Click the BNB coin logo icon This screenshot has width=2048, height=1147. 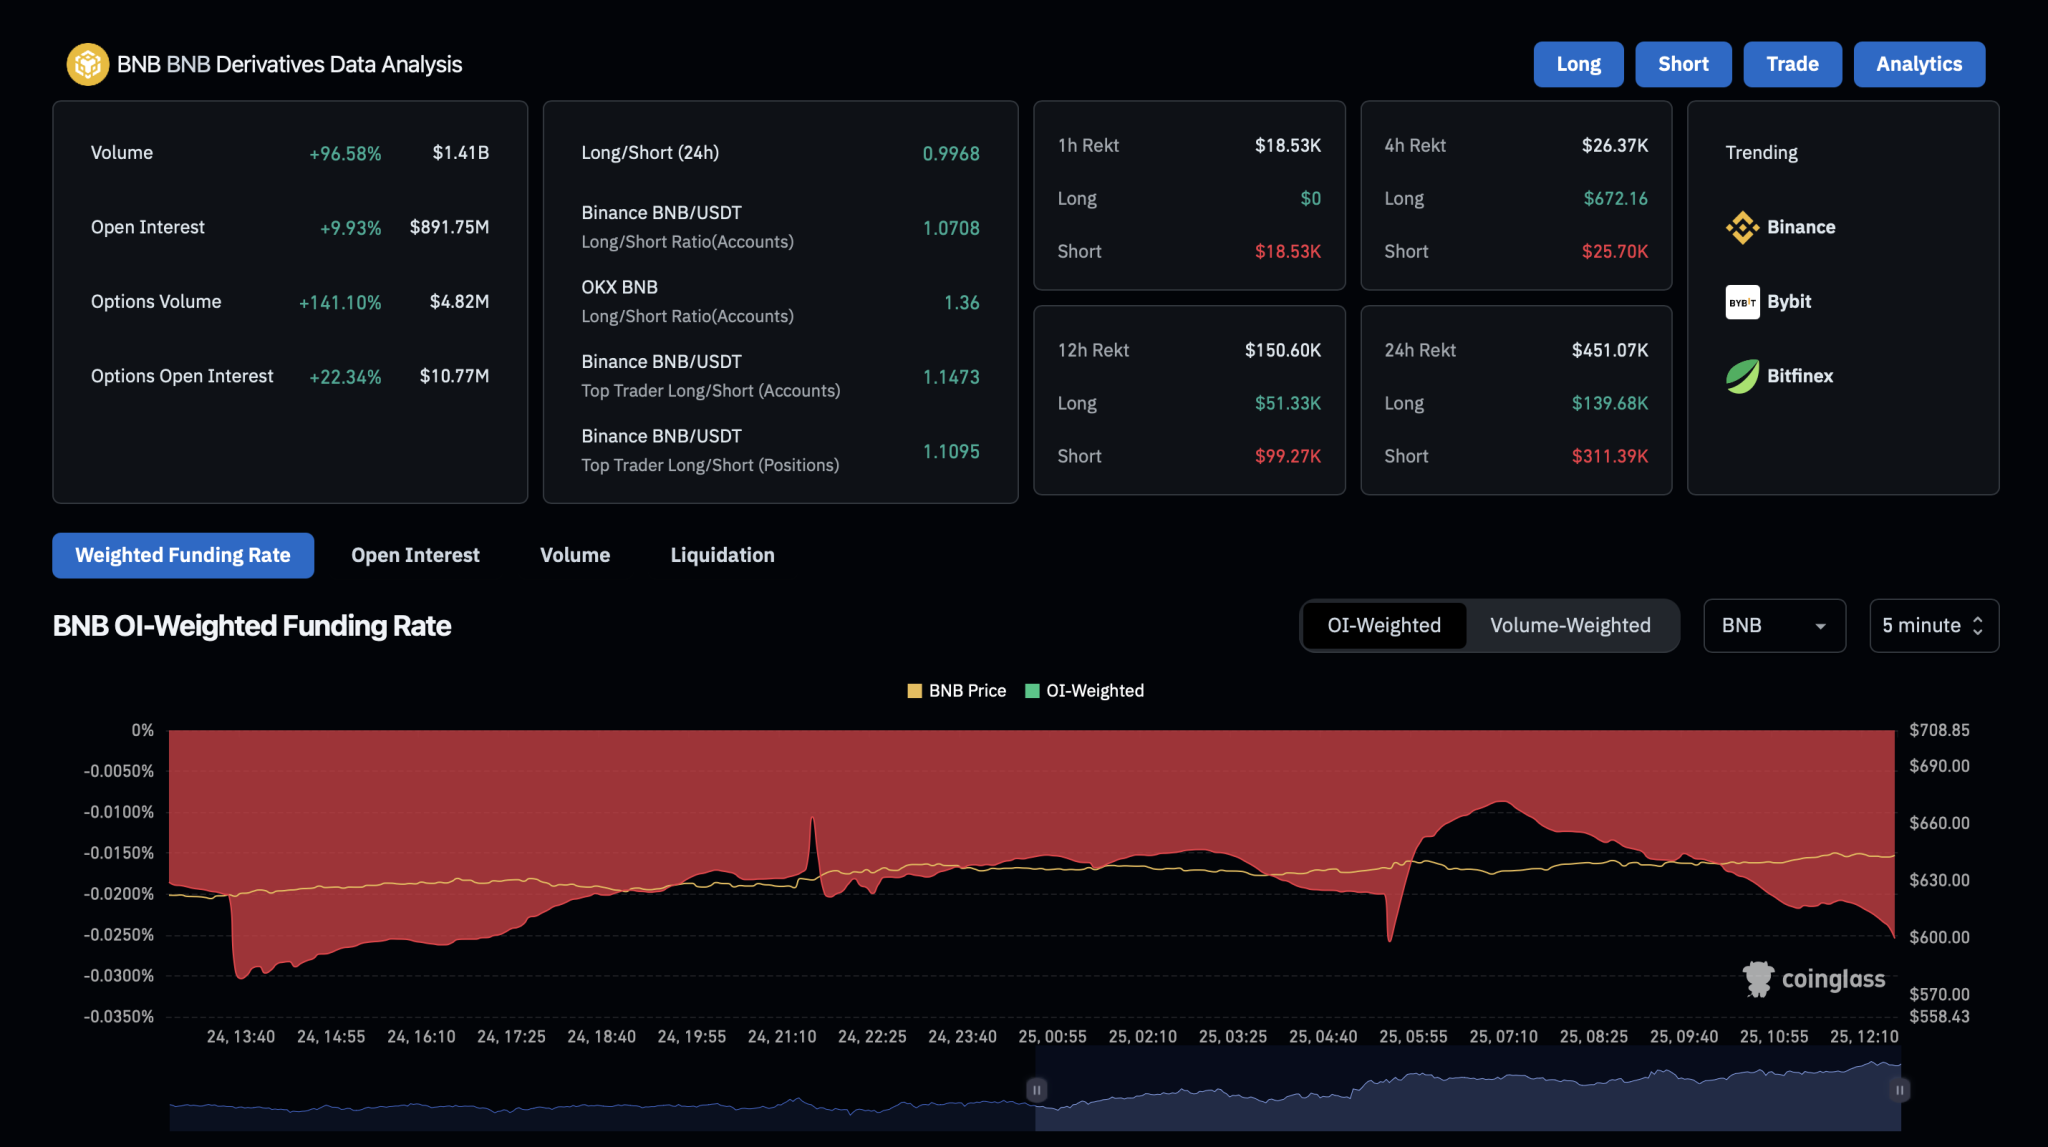click(87, 64)
